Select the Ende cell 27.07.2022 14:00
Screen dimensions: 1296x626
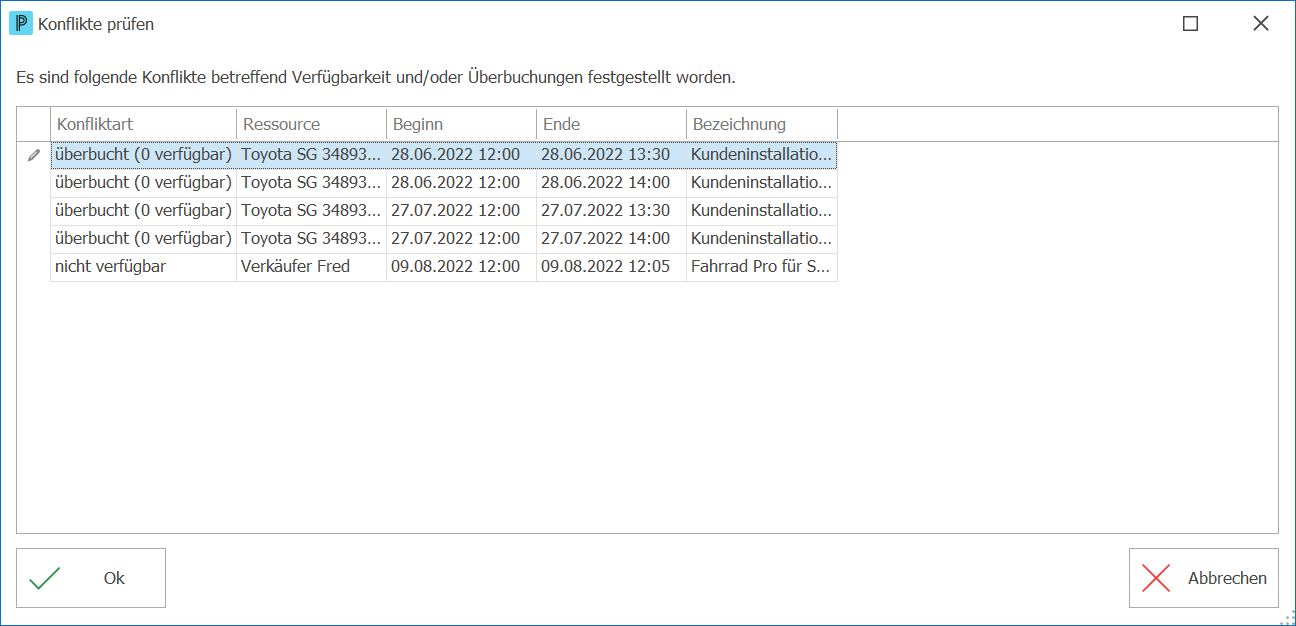tap(612, 239)
